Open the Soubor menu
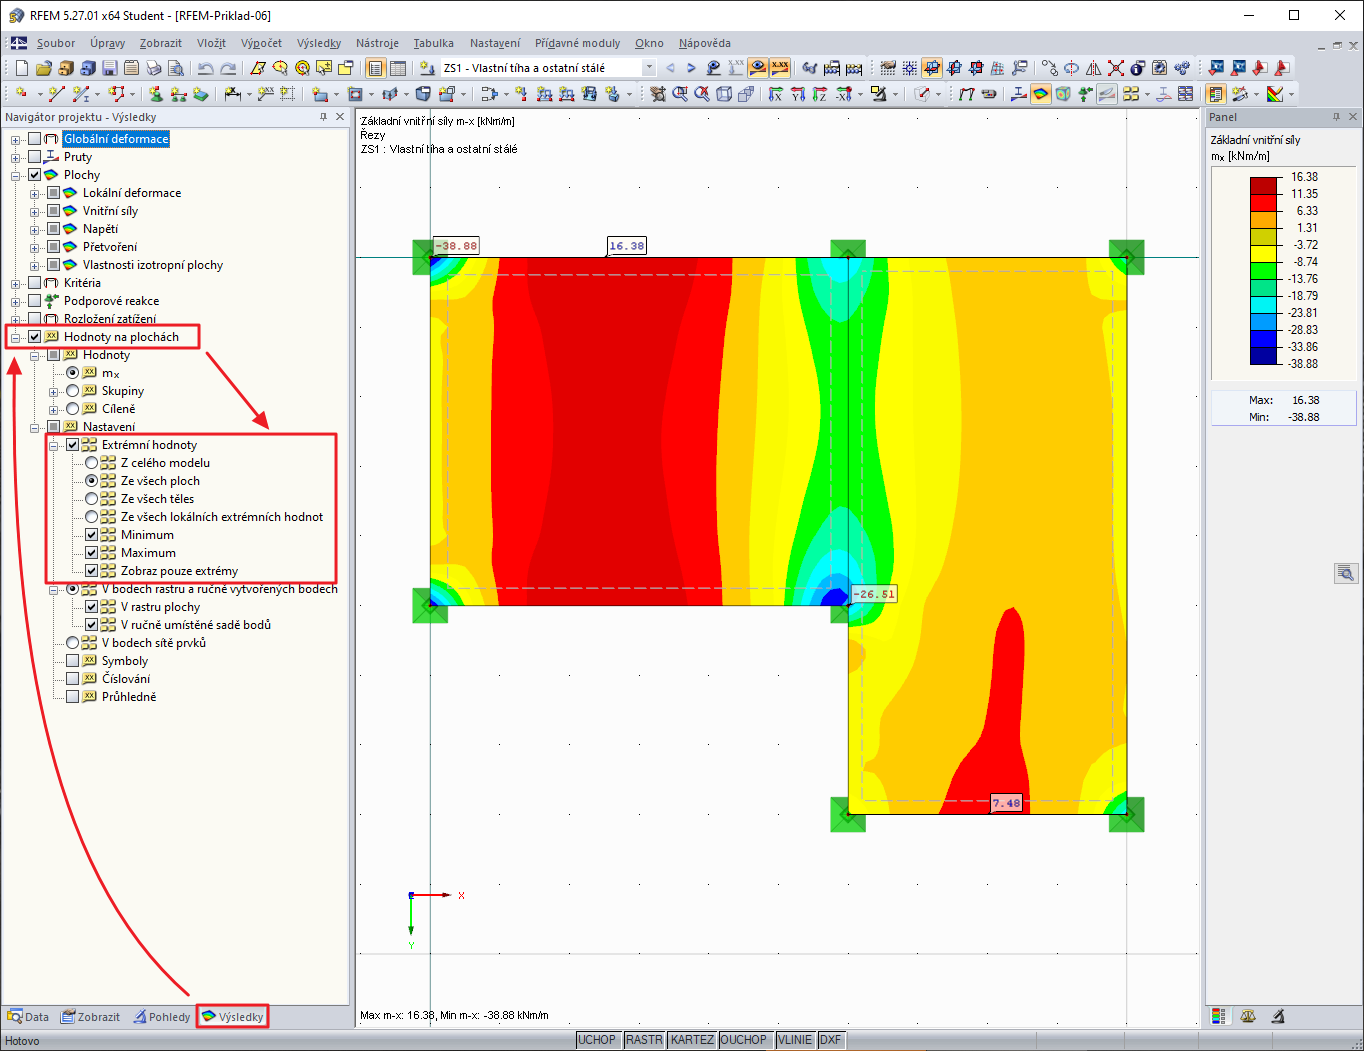Image resolution: width=1364 pixels, height=1051 pixels. tap(56, 43)
